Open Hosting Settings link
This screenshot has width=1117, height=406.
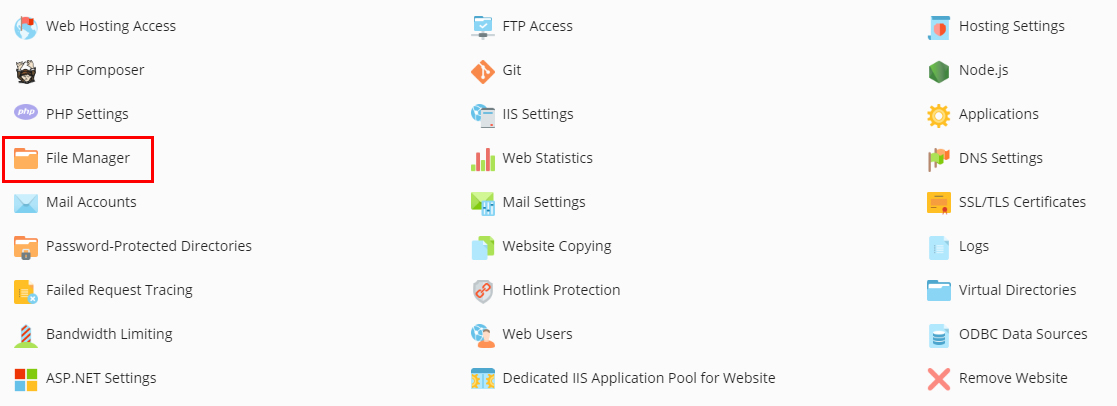pos(1012,26)
